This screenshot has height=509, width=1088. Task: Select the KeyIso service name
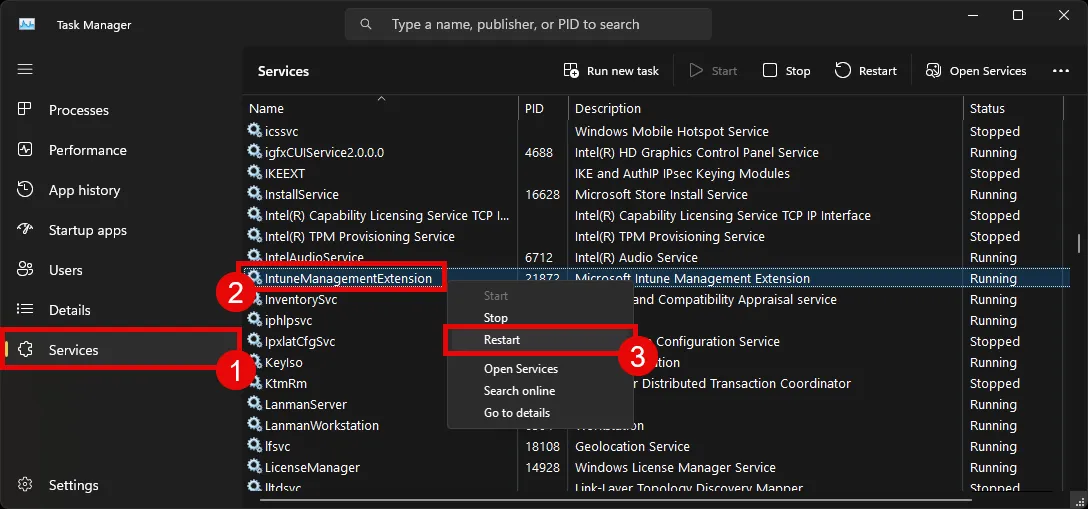coord(284,363)
